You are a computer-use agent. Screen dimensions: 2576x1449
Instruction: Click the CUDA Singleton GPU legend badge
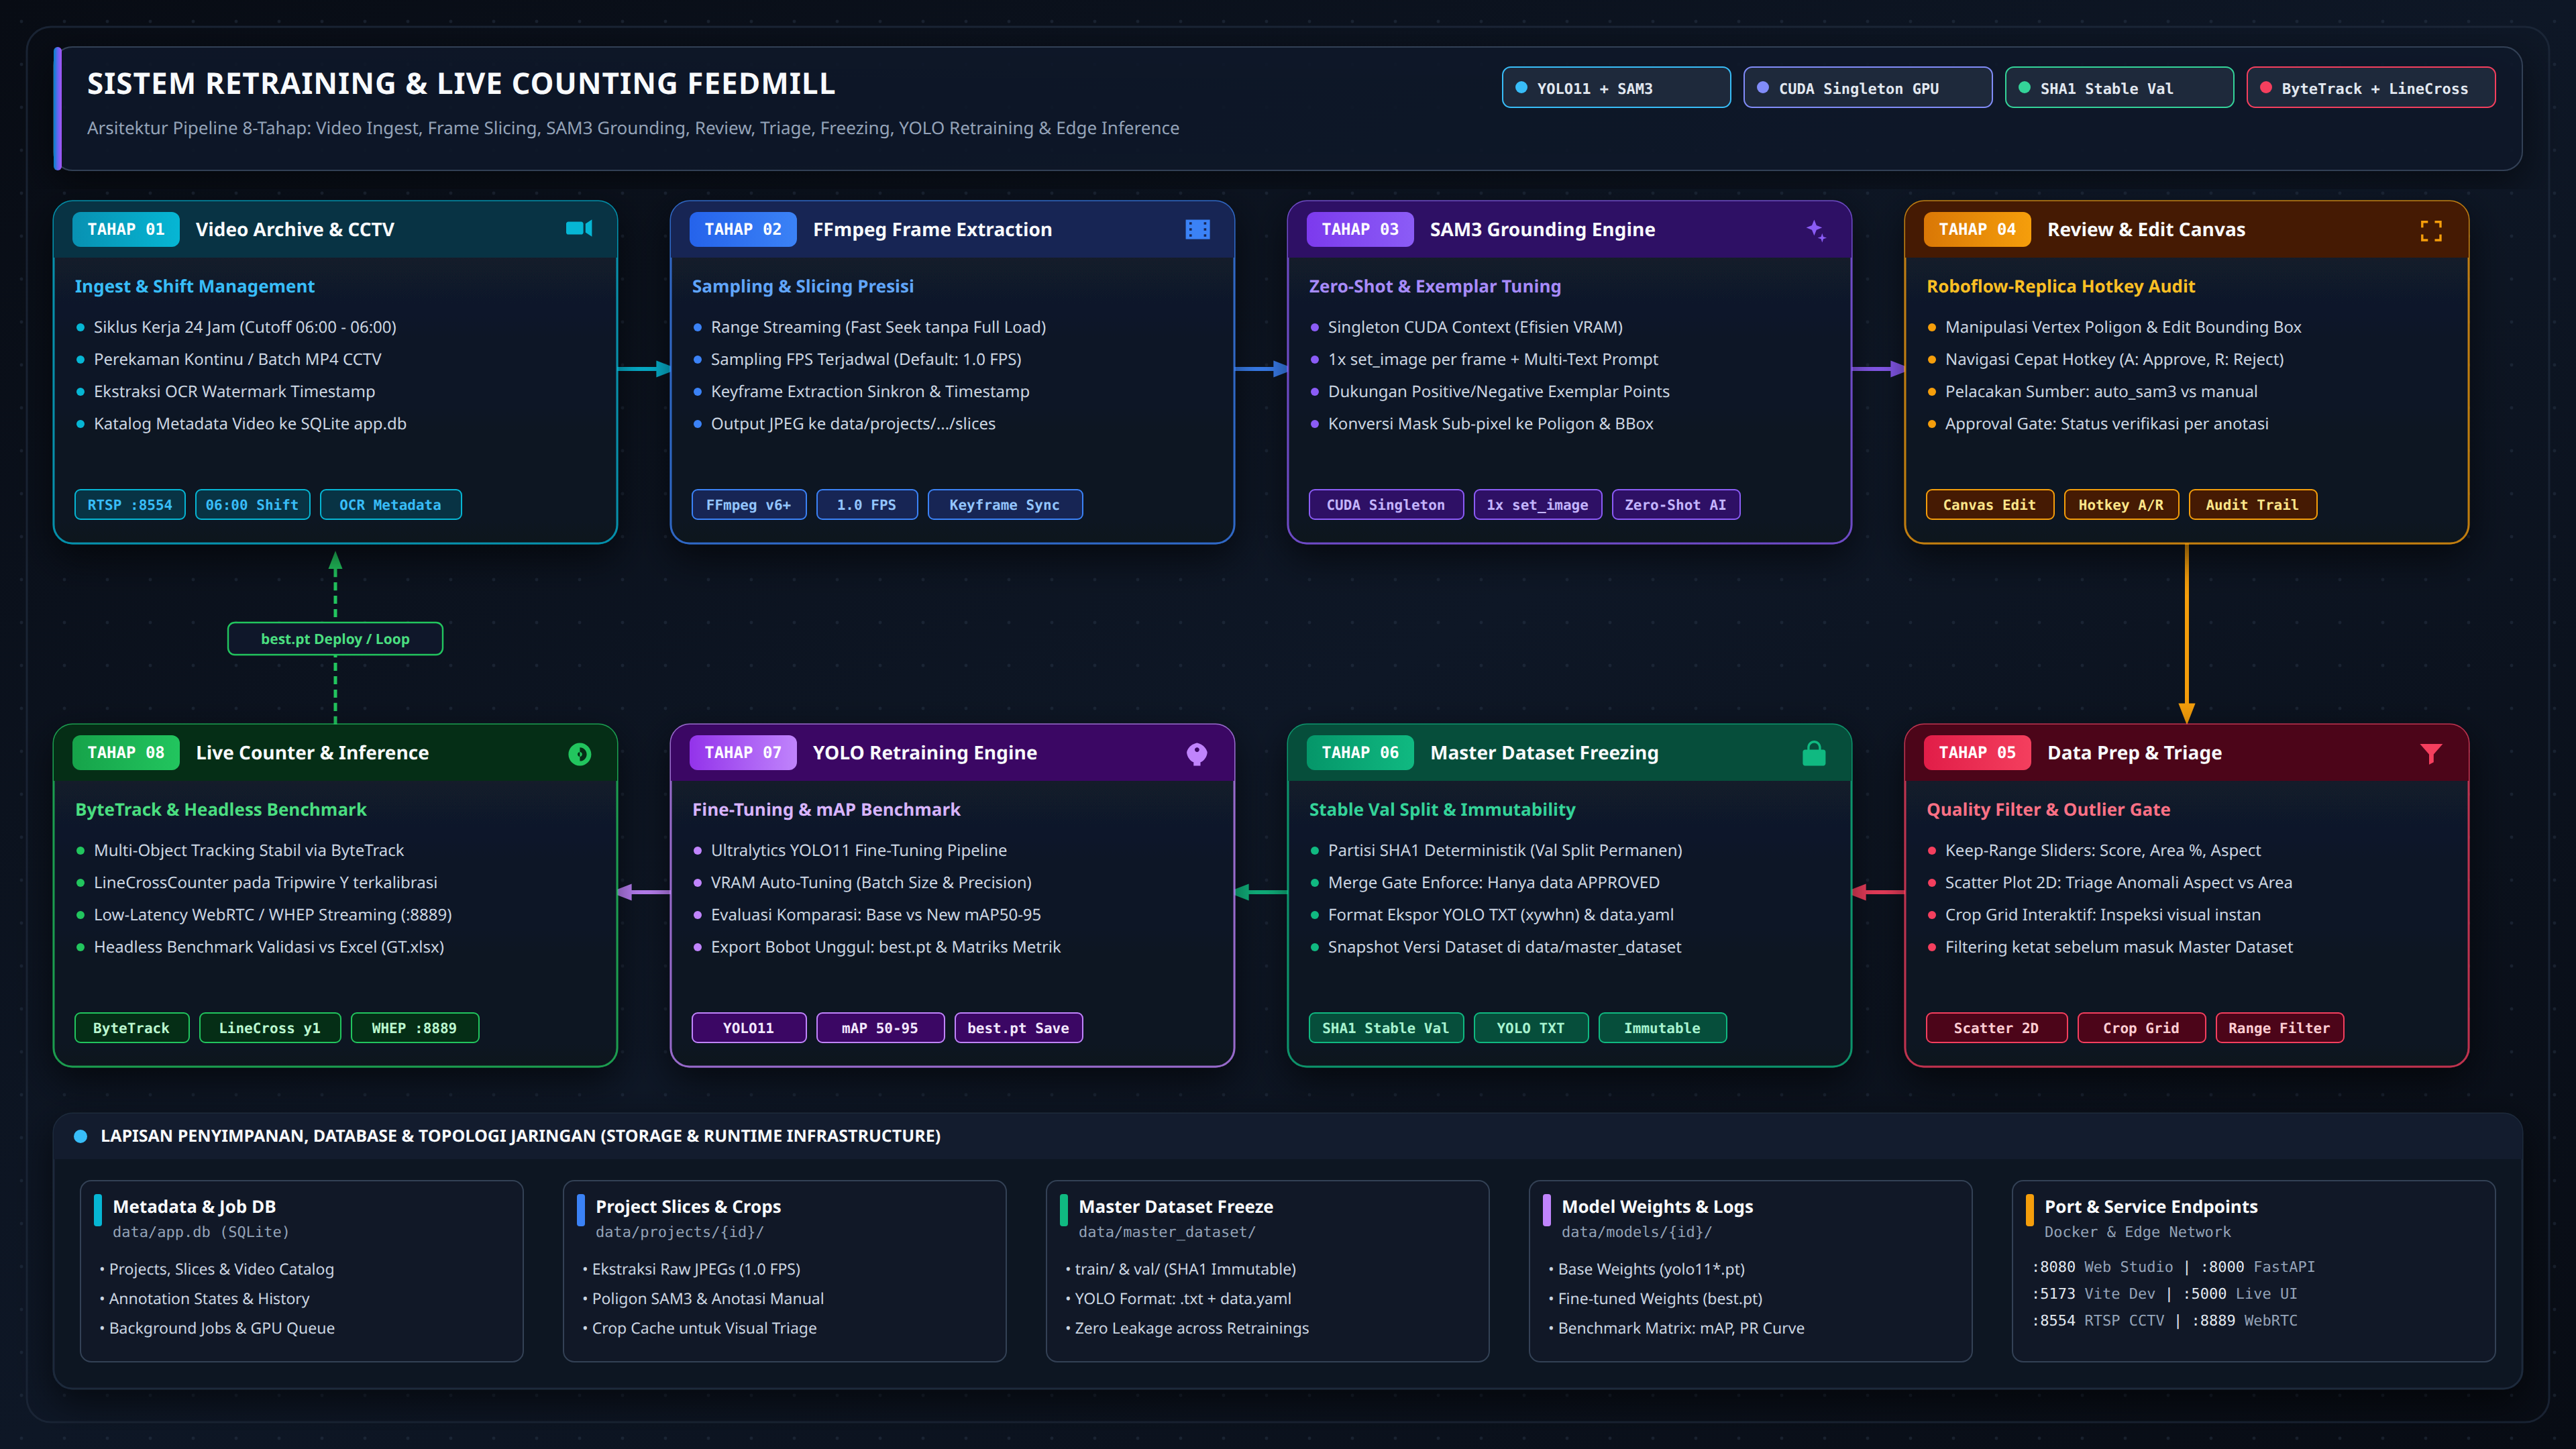point(1868,88)
